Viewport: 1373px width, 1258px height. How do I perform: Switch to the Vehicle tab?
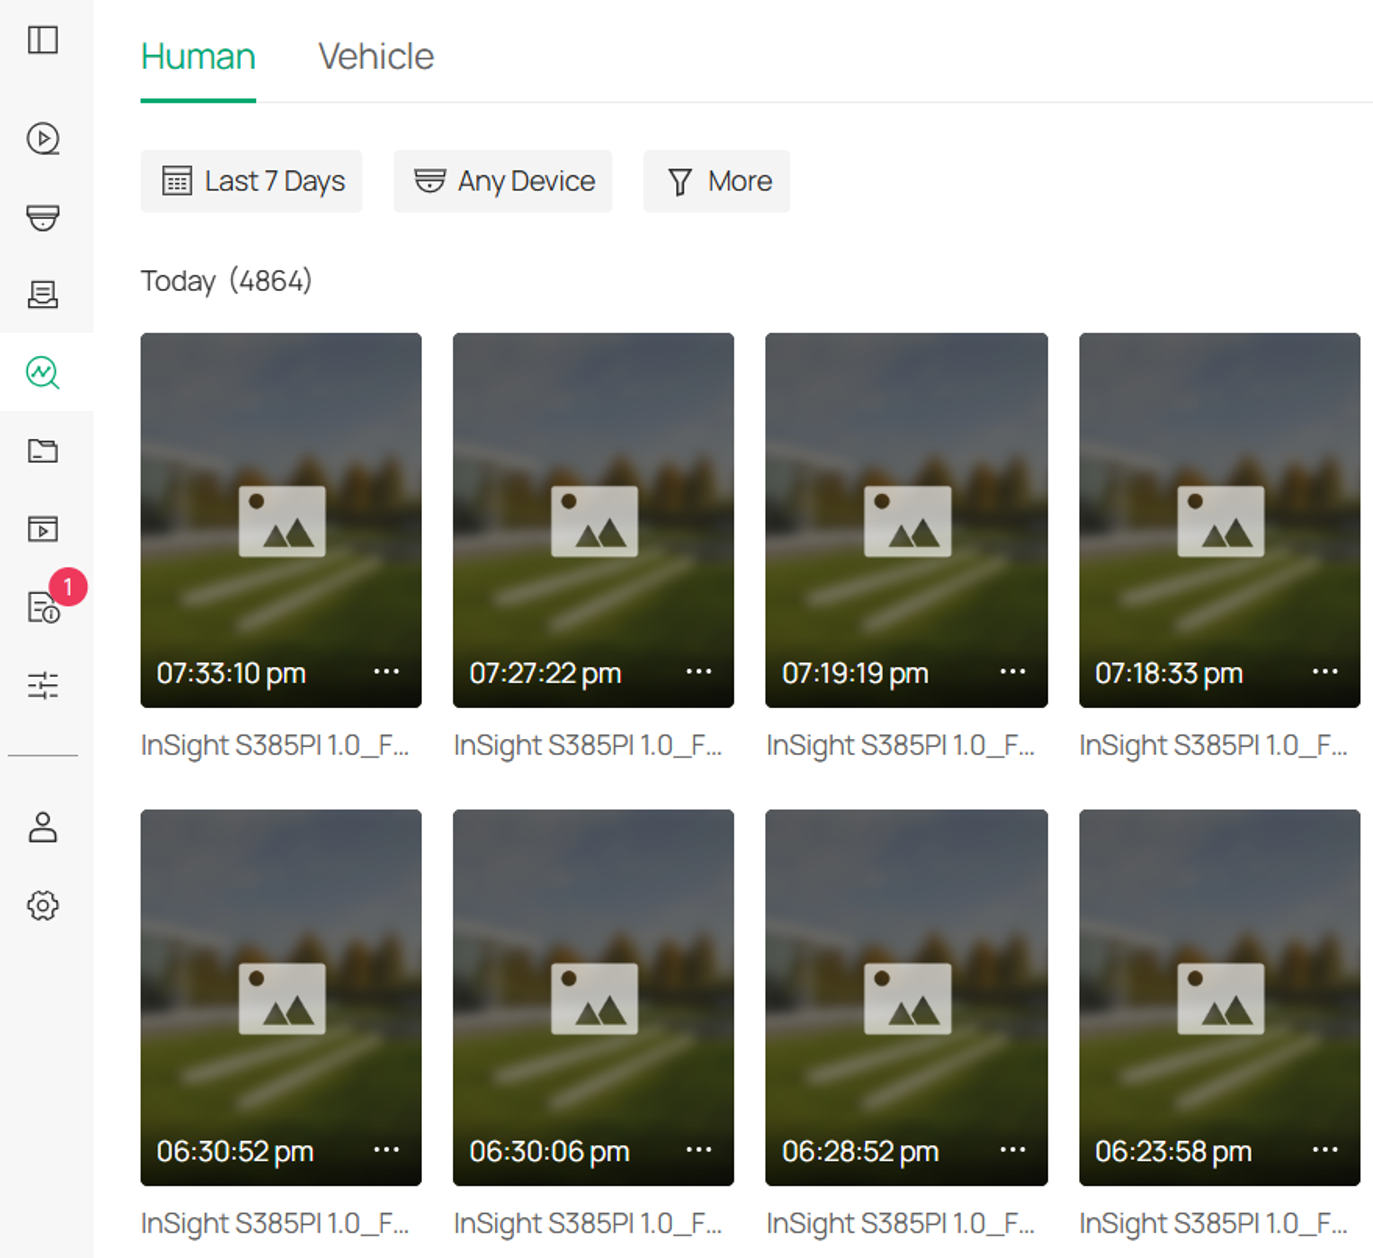coord(376,57)
